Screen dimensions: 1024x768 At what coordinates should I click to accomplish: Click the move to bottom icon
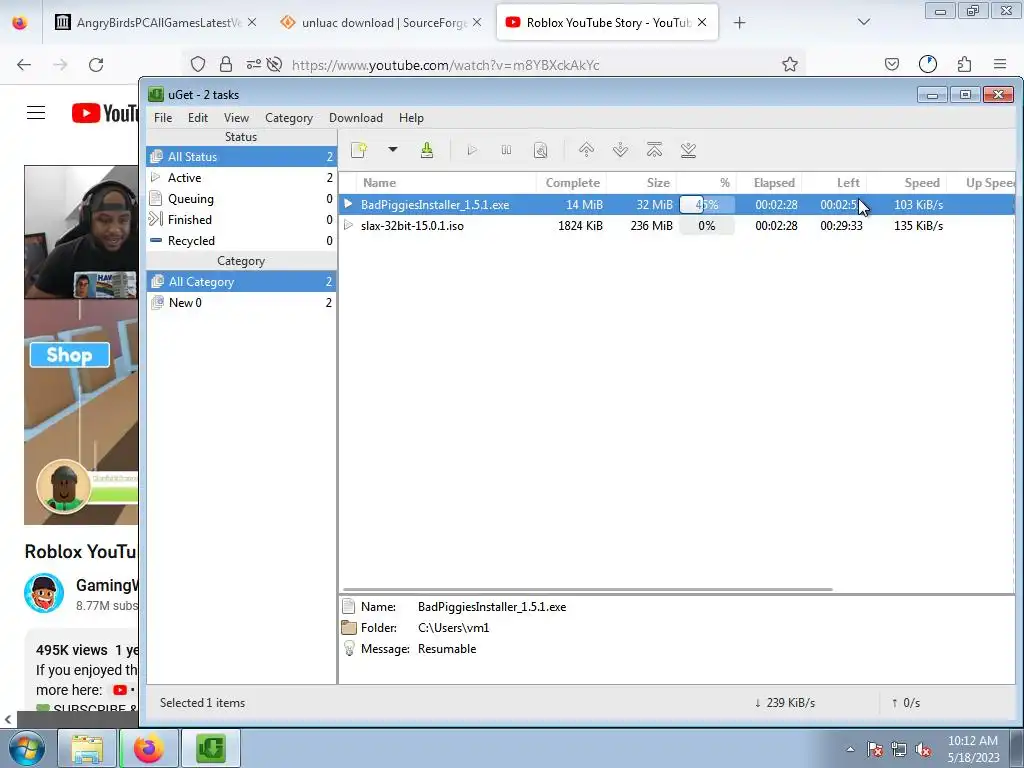tap(688, 150)
